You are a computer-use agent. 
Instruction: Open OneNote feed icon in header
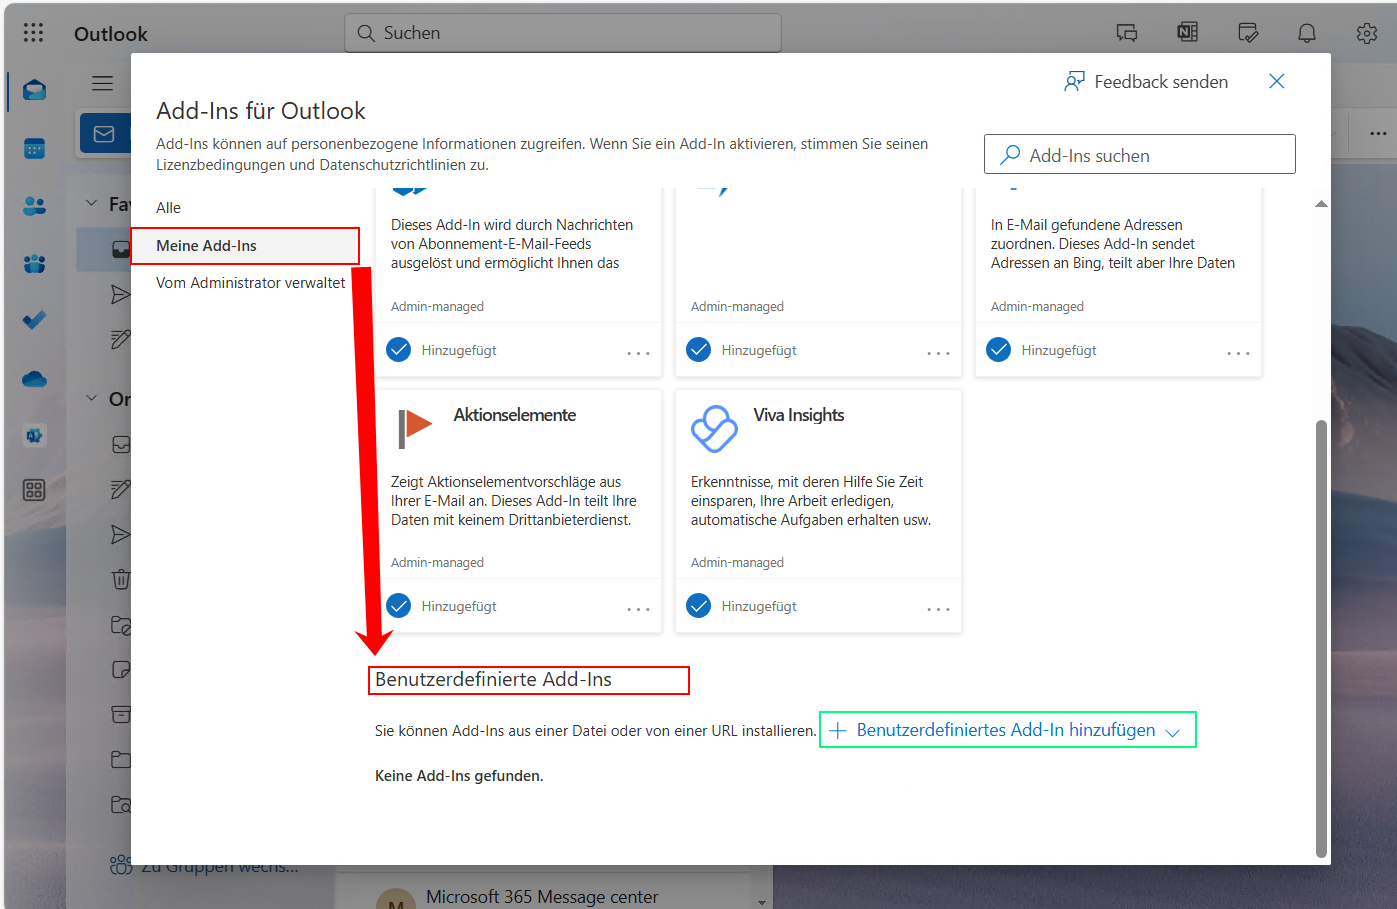click(x=1187, y=33)
